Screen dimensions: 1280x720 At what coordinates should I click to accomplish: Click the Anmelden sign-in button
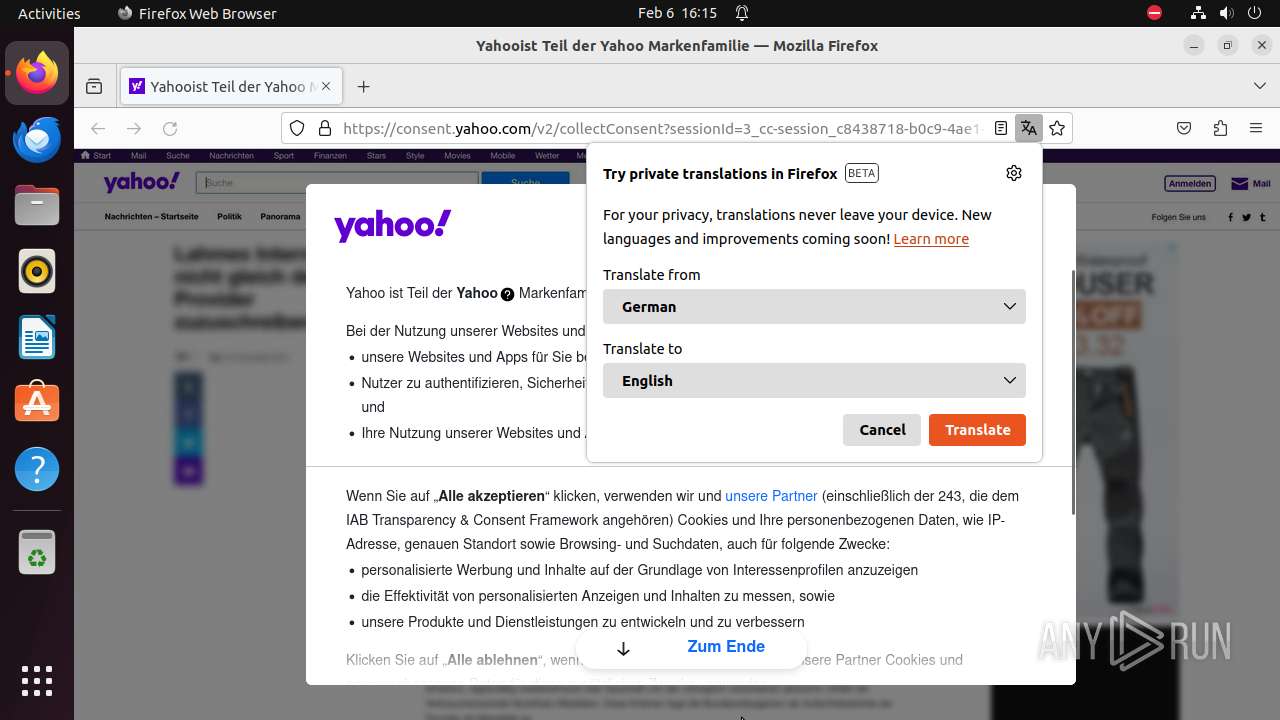[1190, 184]
